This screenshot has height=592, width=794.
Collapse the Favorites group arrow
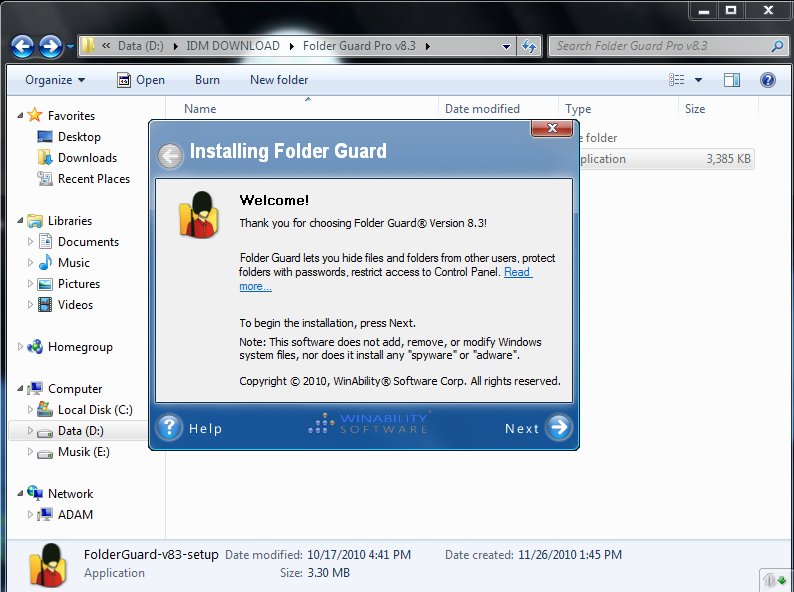(x=20, y=116)
